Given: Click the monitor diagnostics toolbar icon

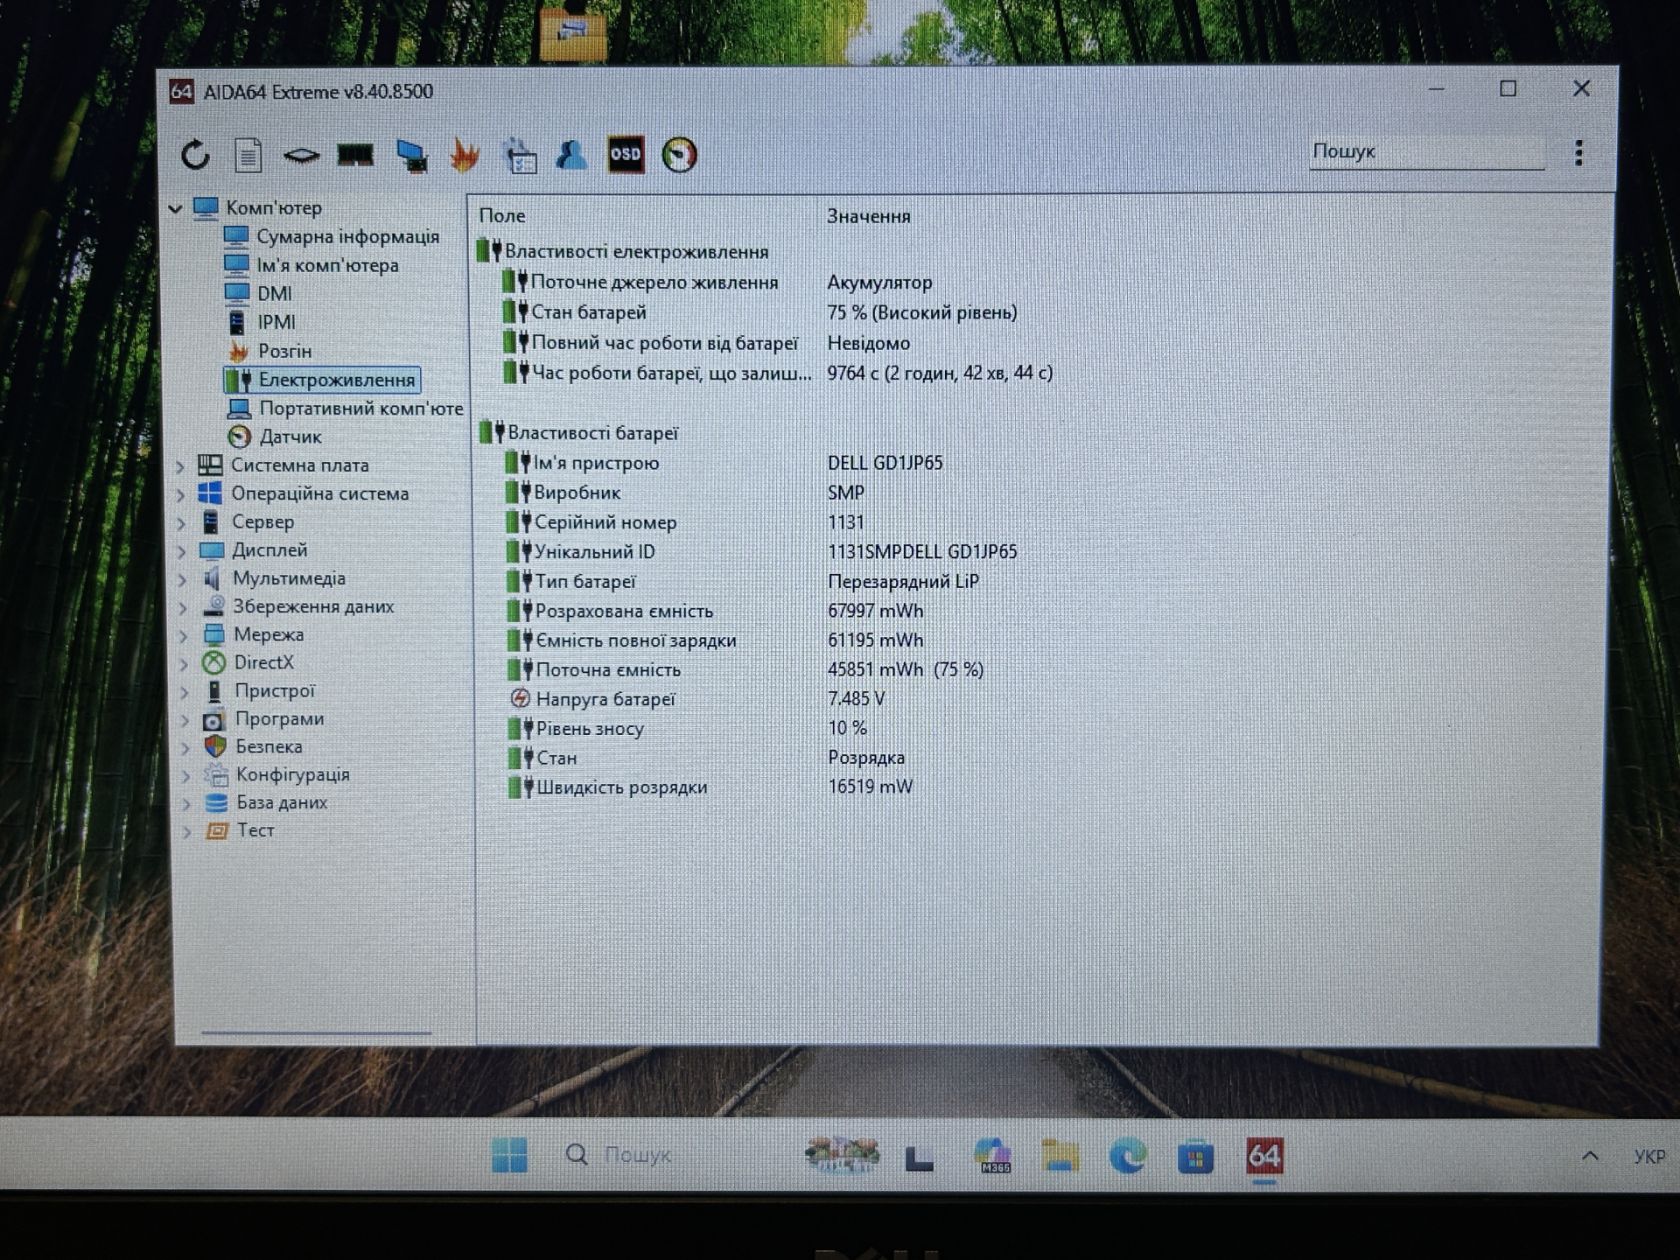Looking at the screenshot, I should coord(411,155).
